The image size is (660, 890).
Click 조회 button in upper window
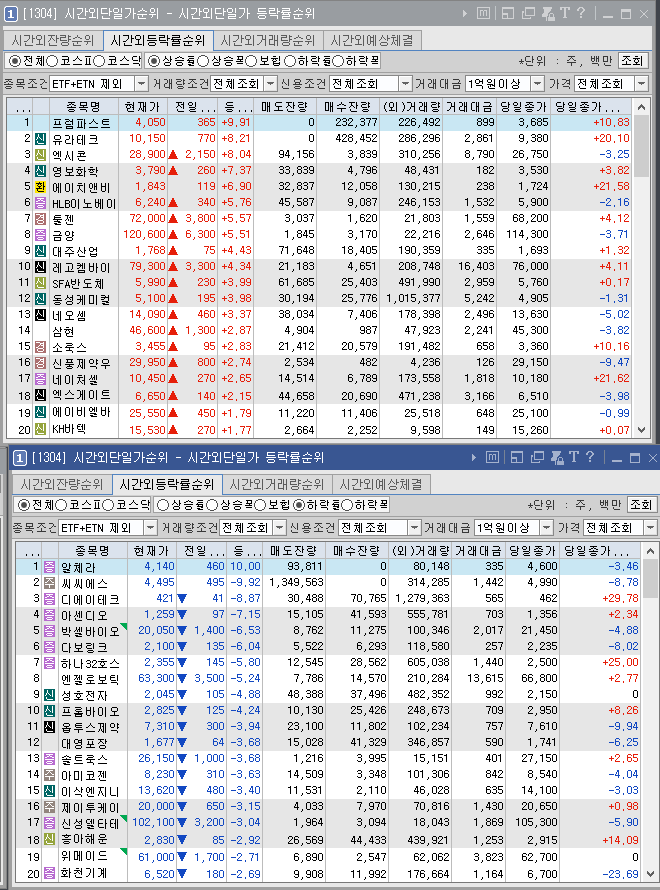(632, 61)
